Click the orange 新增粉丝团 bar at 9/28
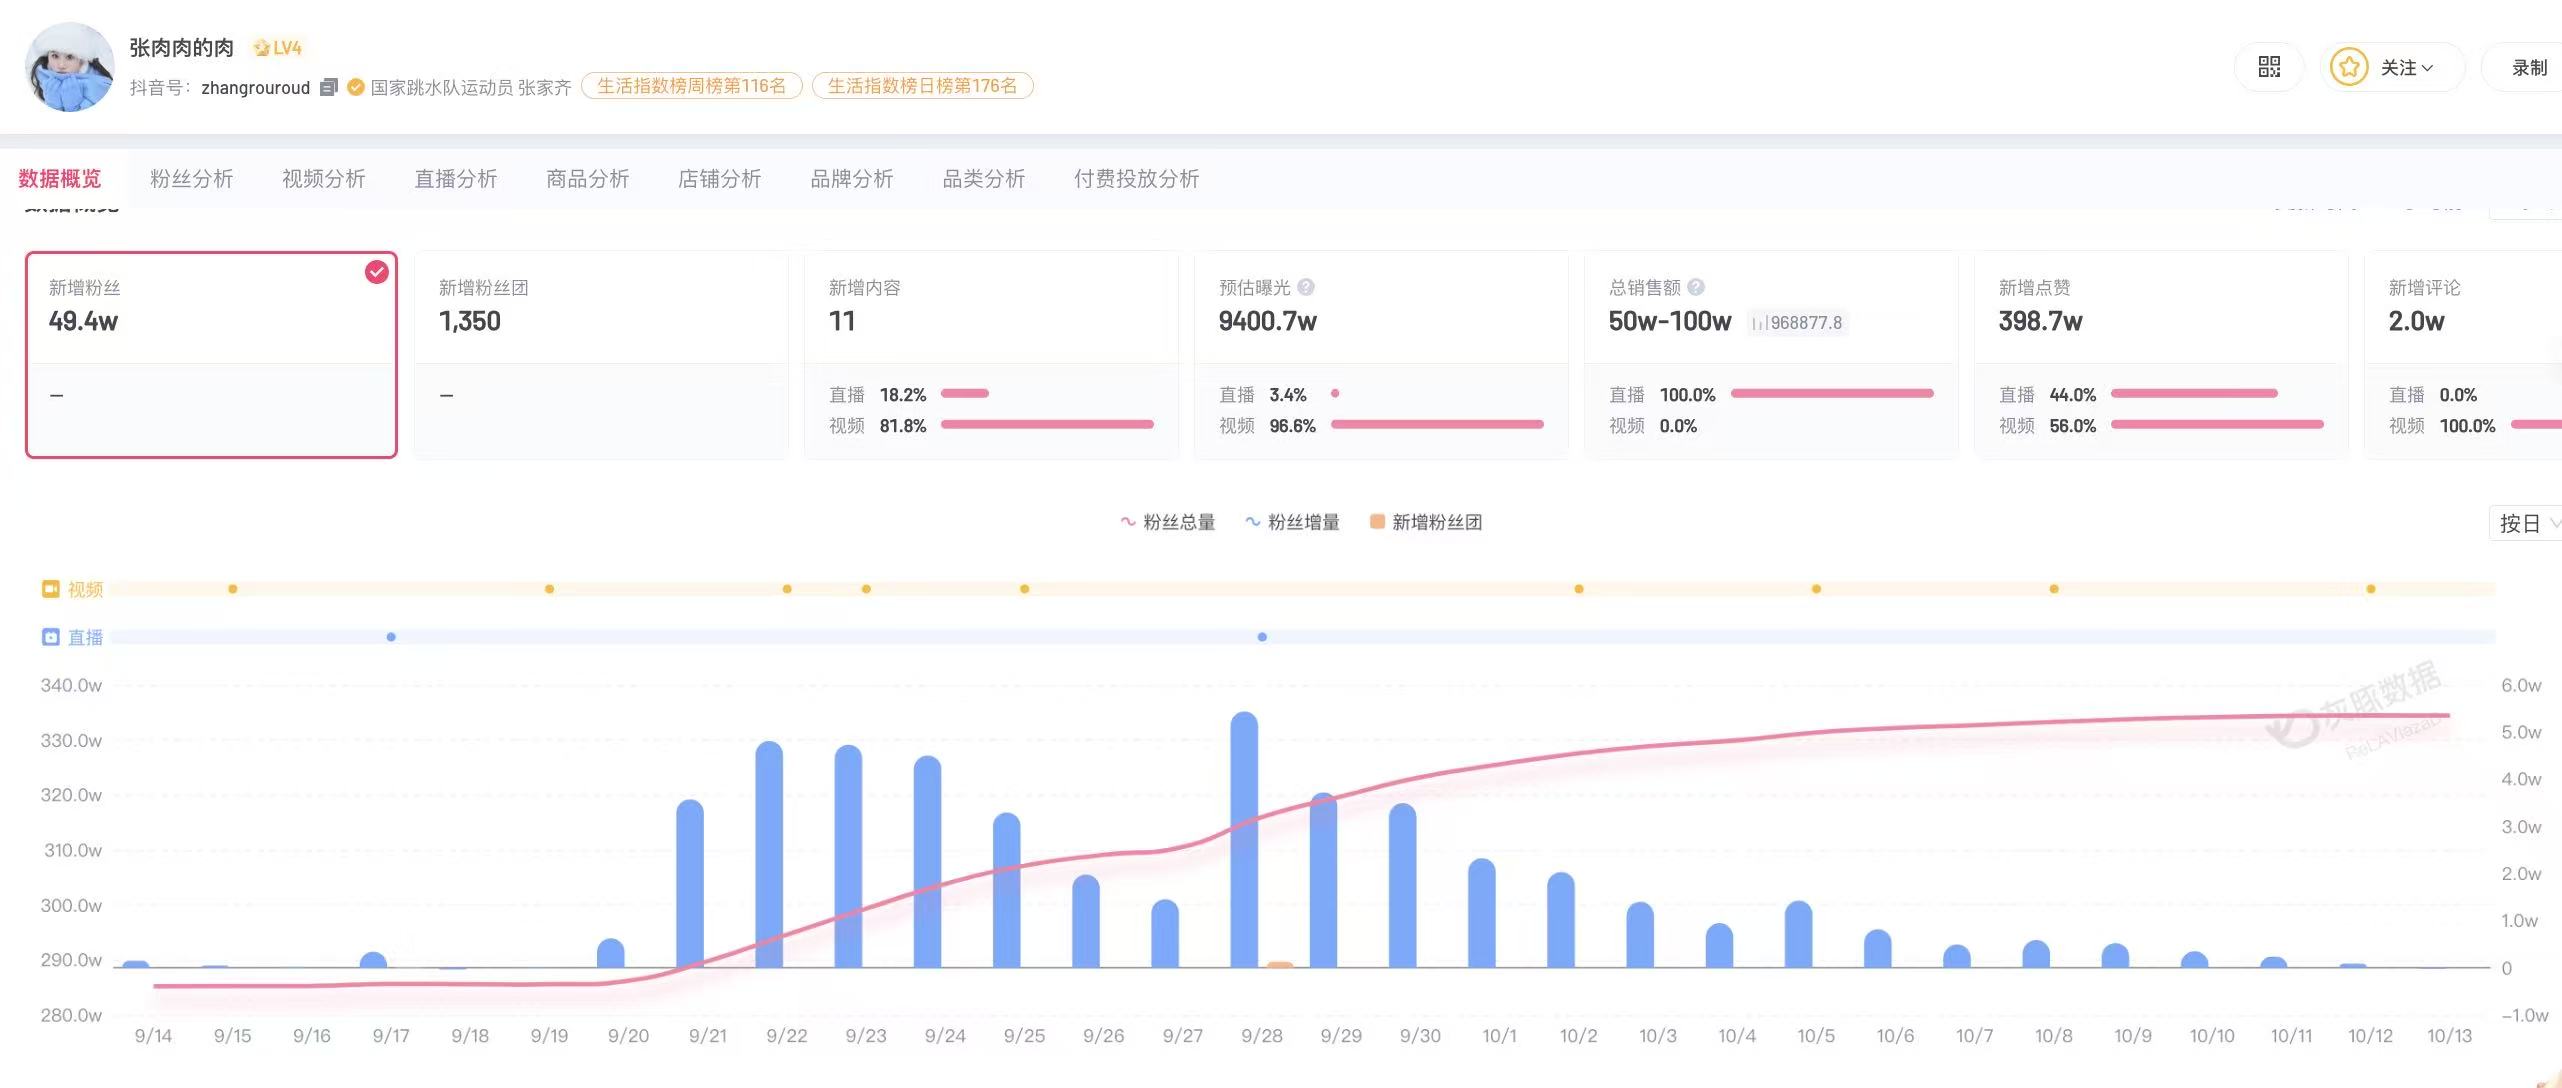The height and width of the screenshot is (1088, 2562). (x=1280, y=965)
